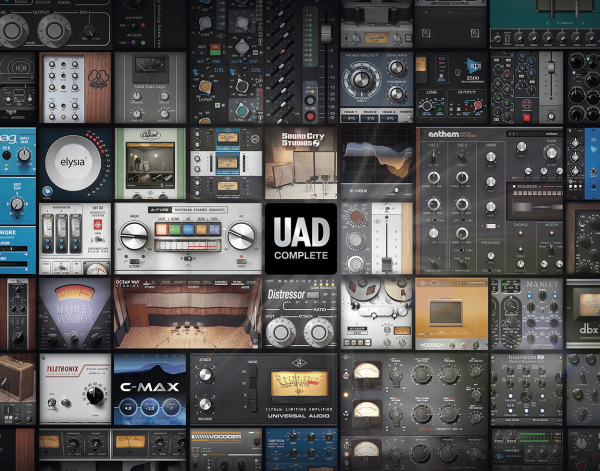Select the green A-Type band button
The image size is (600, 471).
tap(175, 229)
